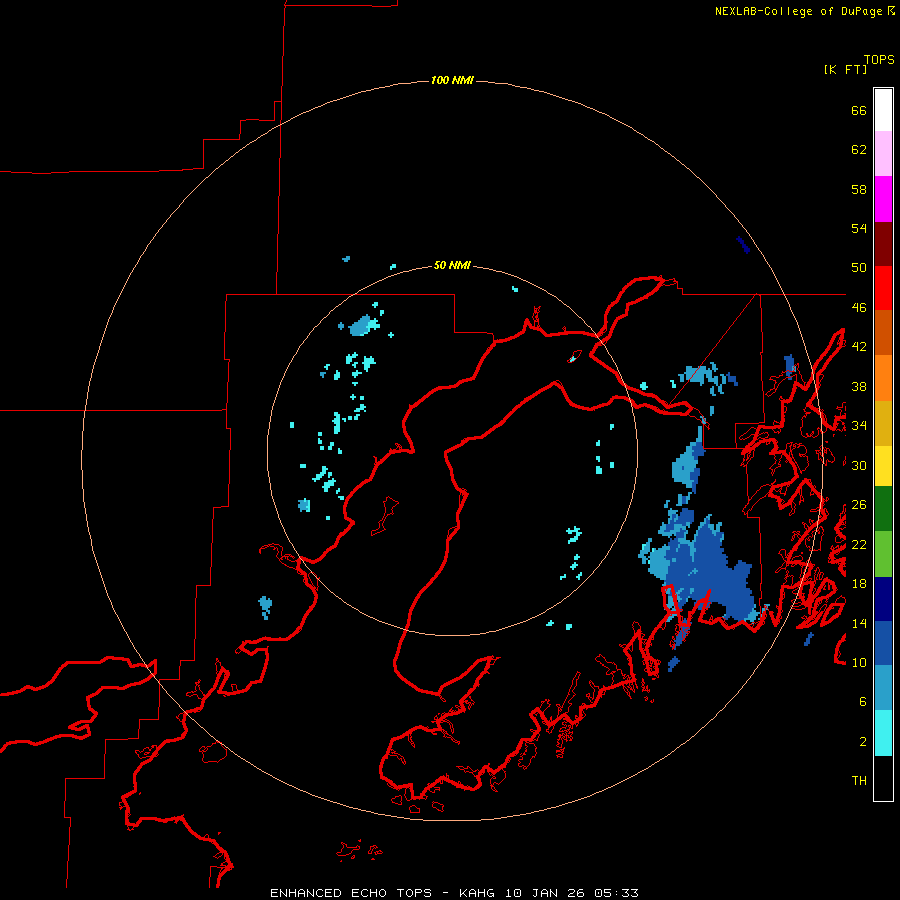Viewport: 900px width, 900px height.
Task: Click the 'ENHANCED ECHO TOPS' product title
Action: [x=351, y=893]
